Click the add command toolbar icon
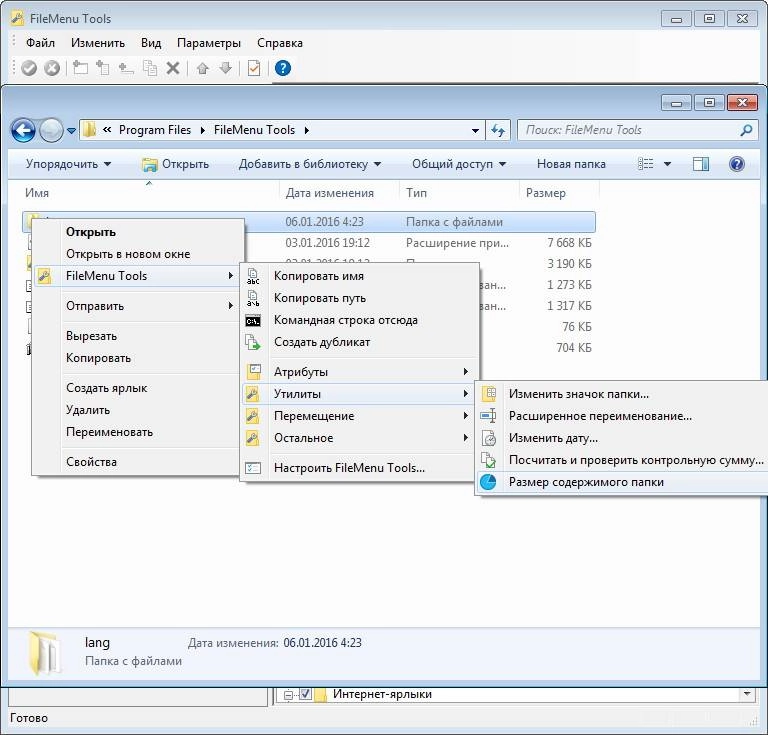 (x=80, y=68)
